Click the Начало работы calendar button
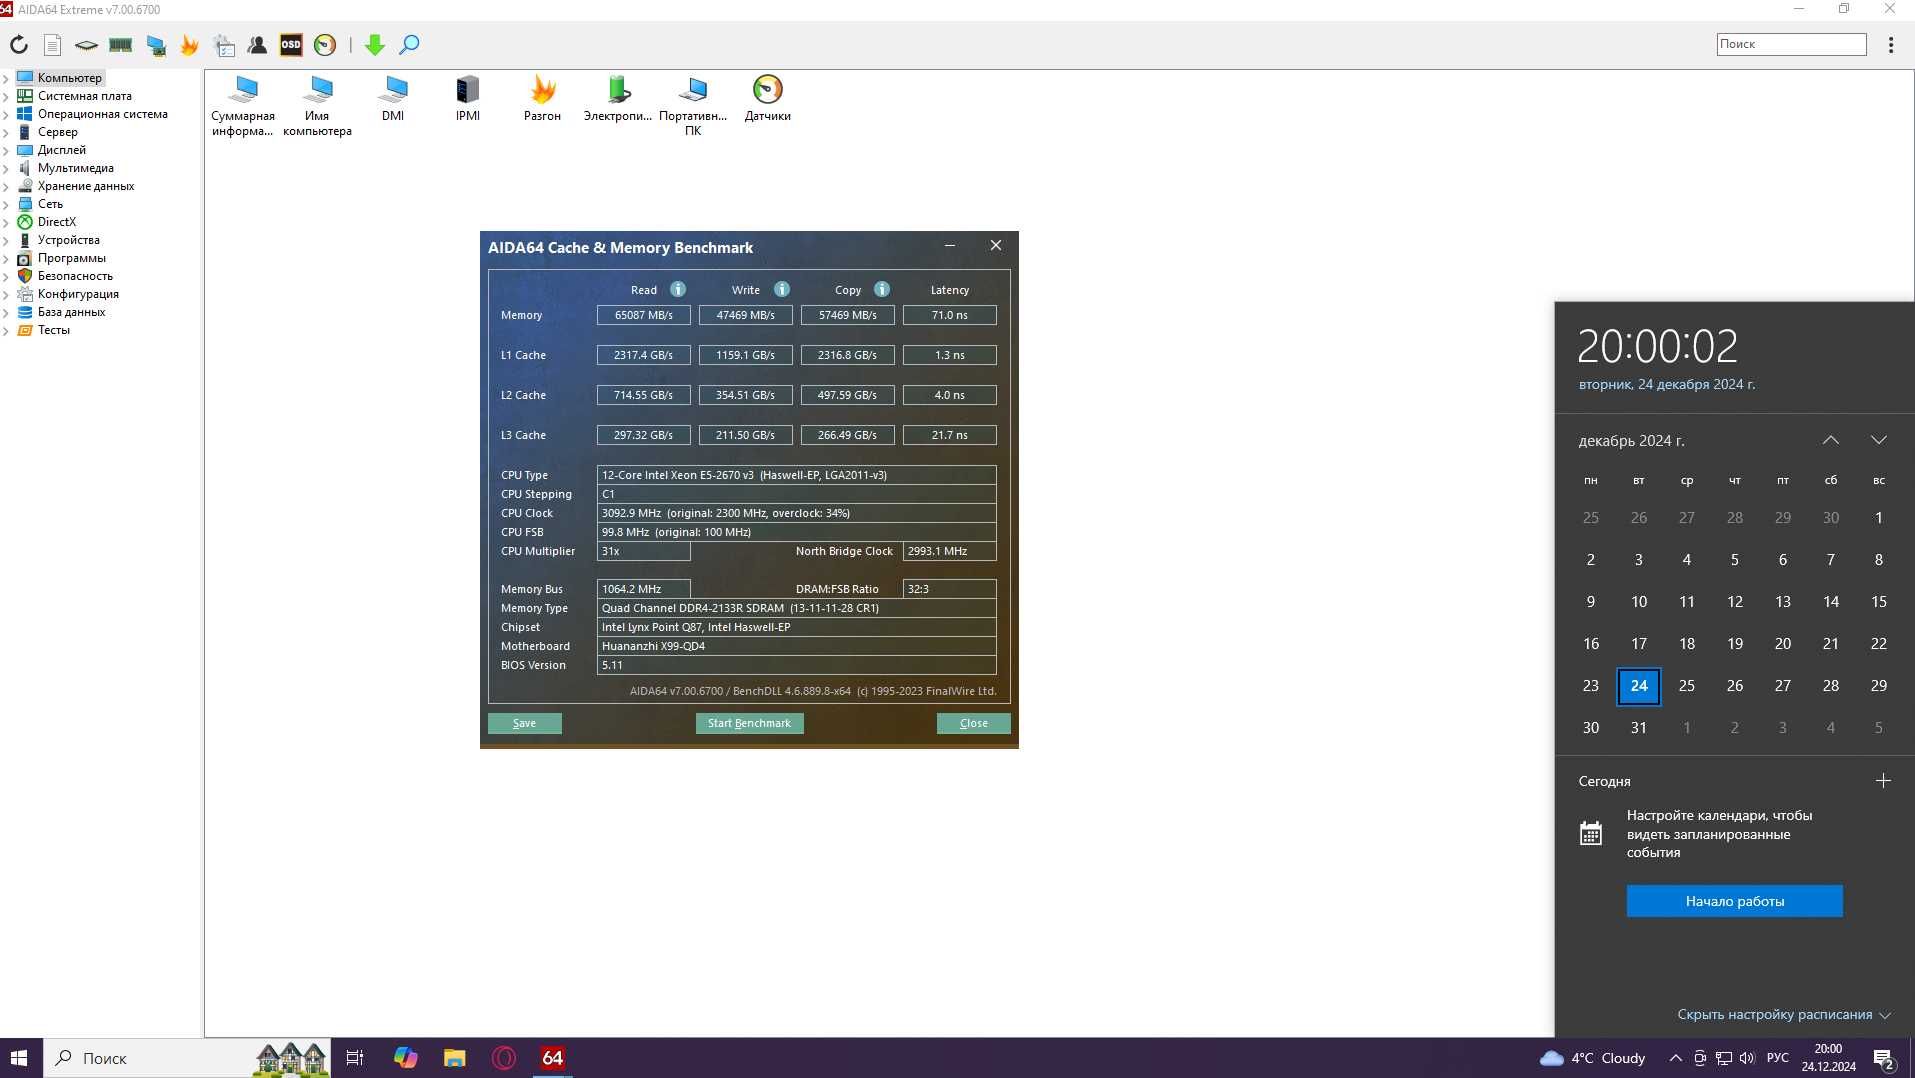 [x=1735, y=901]
